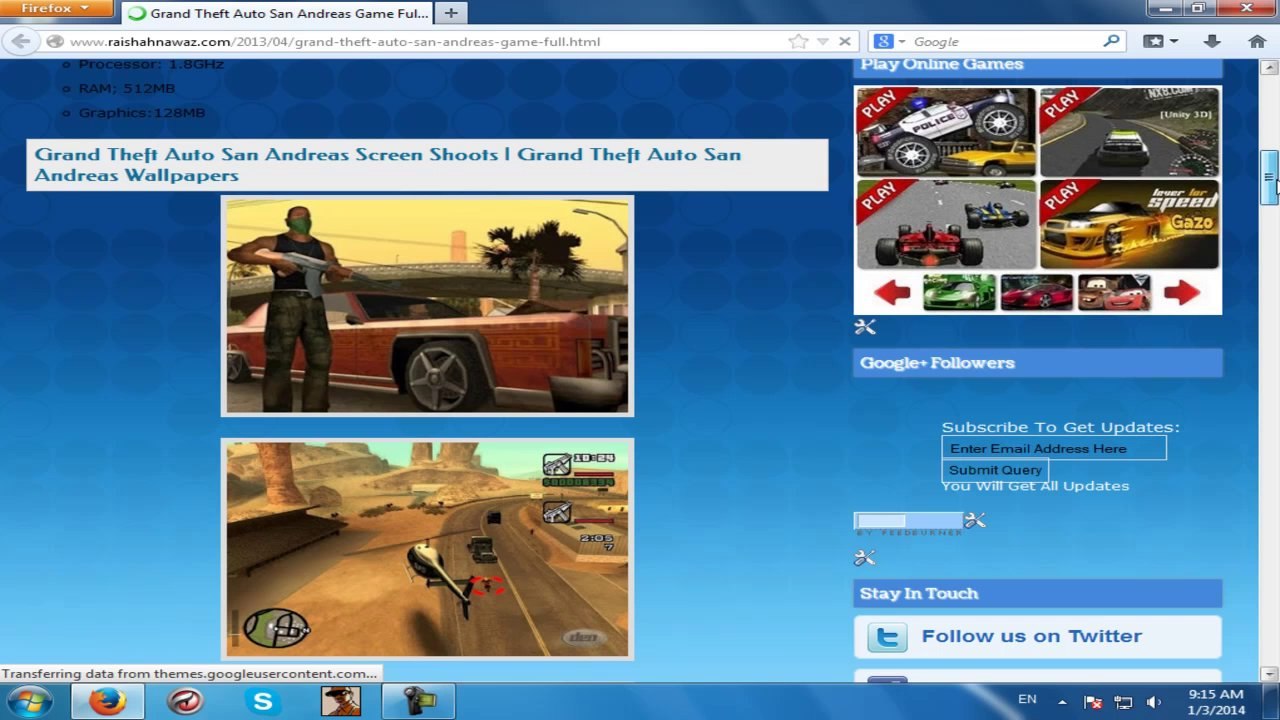1280x720 pixels.
Task: Click the 'Graphics:128MB' requirement text
Action: coord(142,112)
